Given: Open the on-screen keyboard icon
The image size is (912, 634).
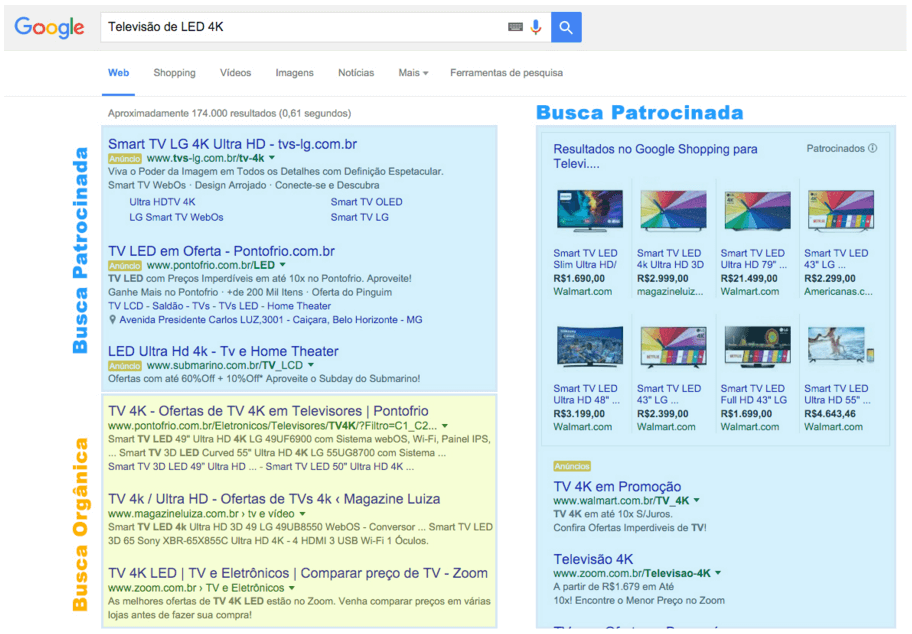Looking at the screenshot, I should tap(515, 27).
